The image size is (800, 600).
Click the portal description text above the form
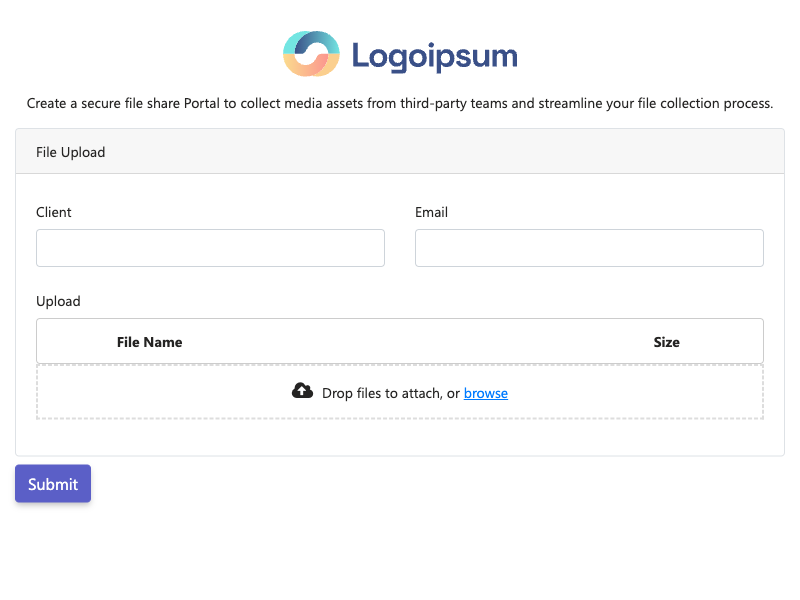point(400,103)
